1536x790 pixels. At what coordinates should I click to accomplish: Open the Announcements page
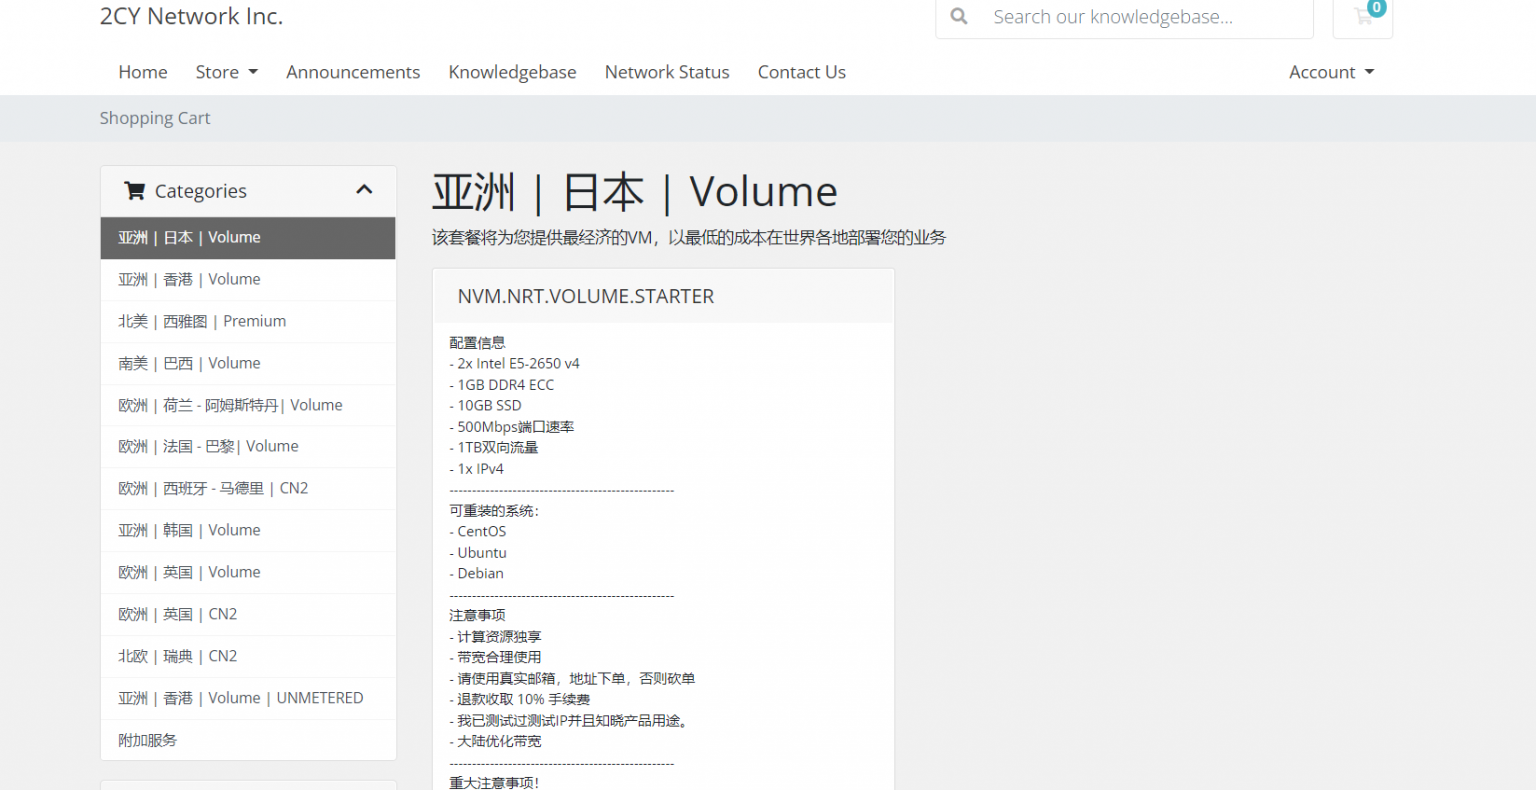[353, 72]
